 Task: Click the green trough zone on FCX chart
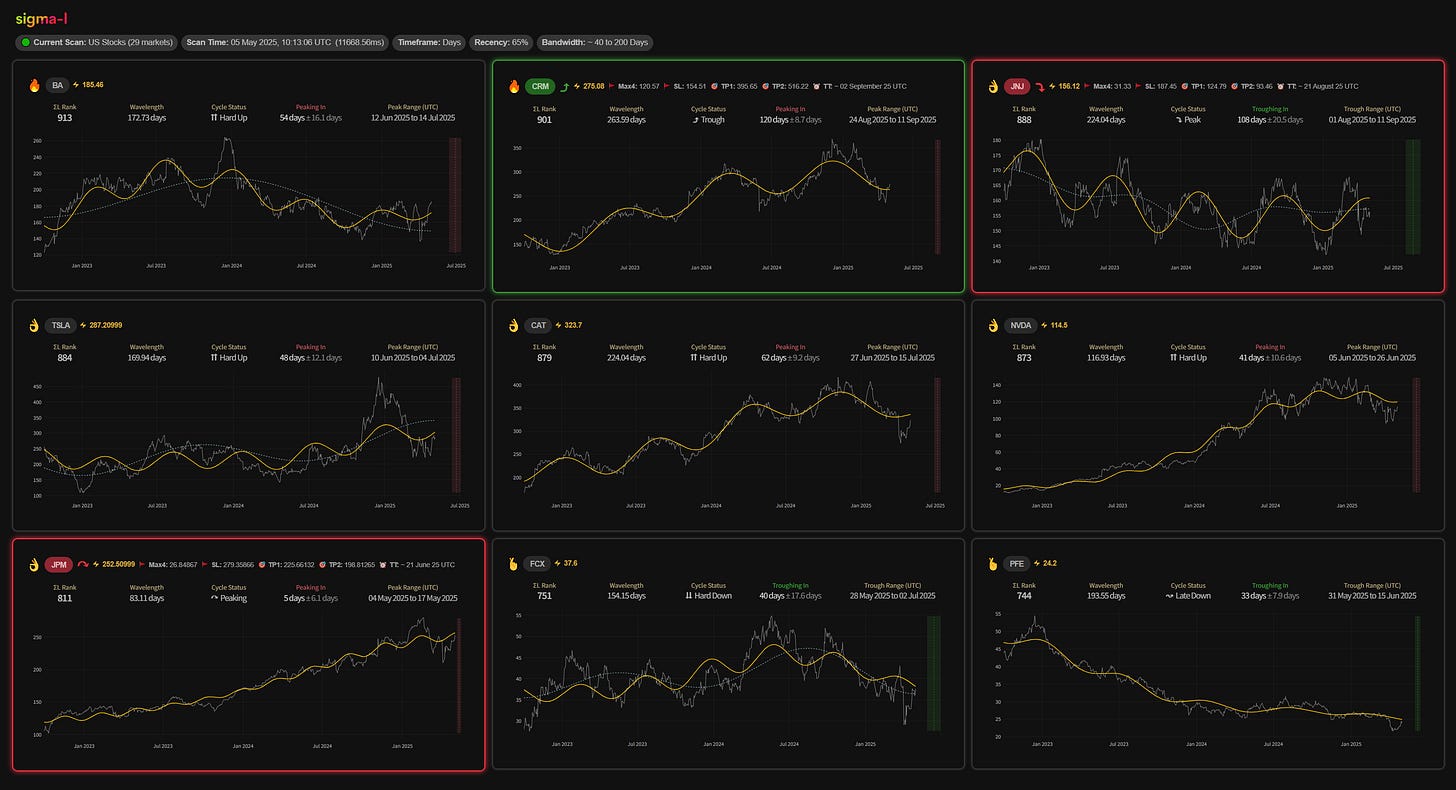pyautogui.click(x=933, y=674)
